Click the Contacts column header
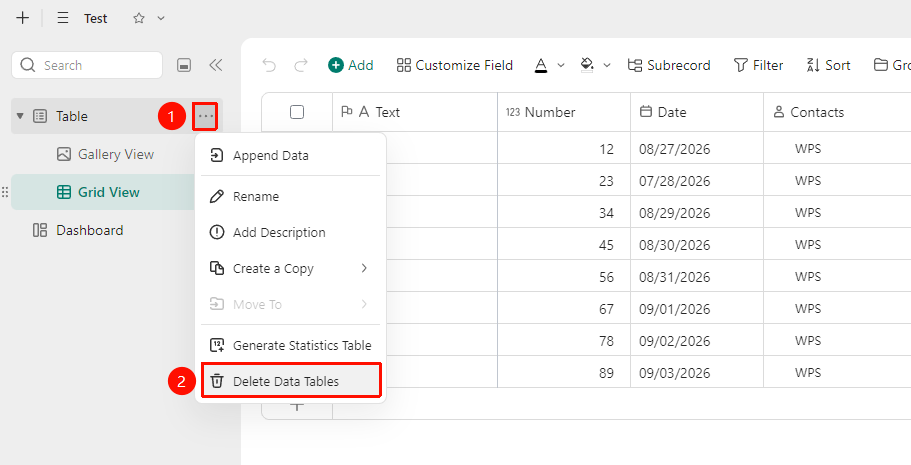911x465 pixels. tap(837, 112)
